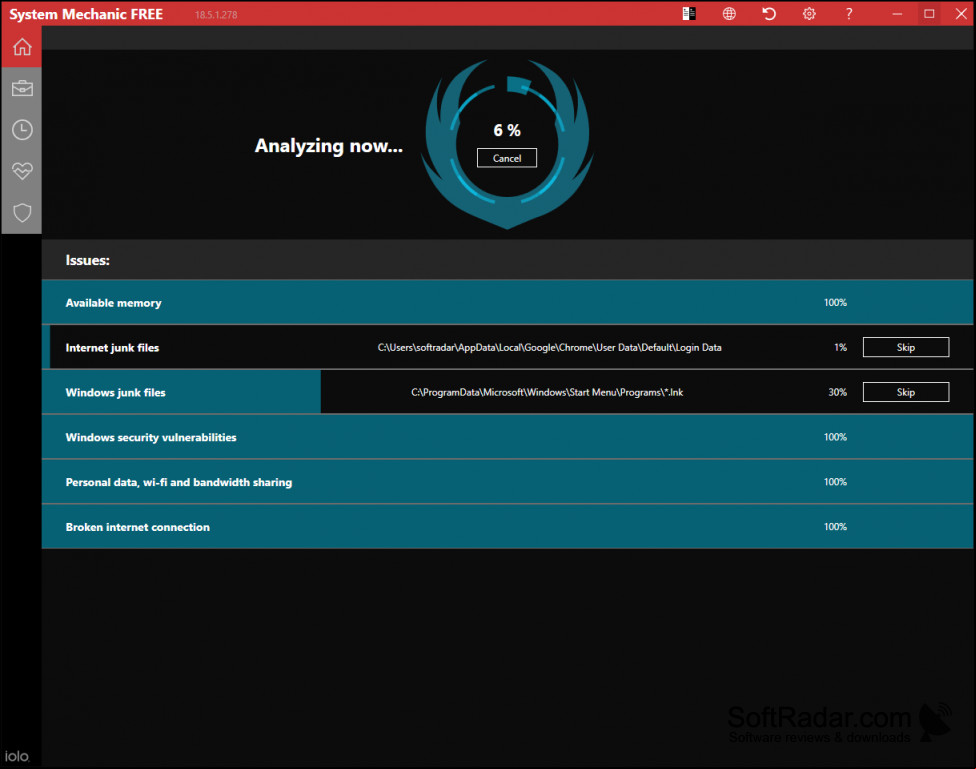Close the System Mechanic window

tap(961, 14)
